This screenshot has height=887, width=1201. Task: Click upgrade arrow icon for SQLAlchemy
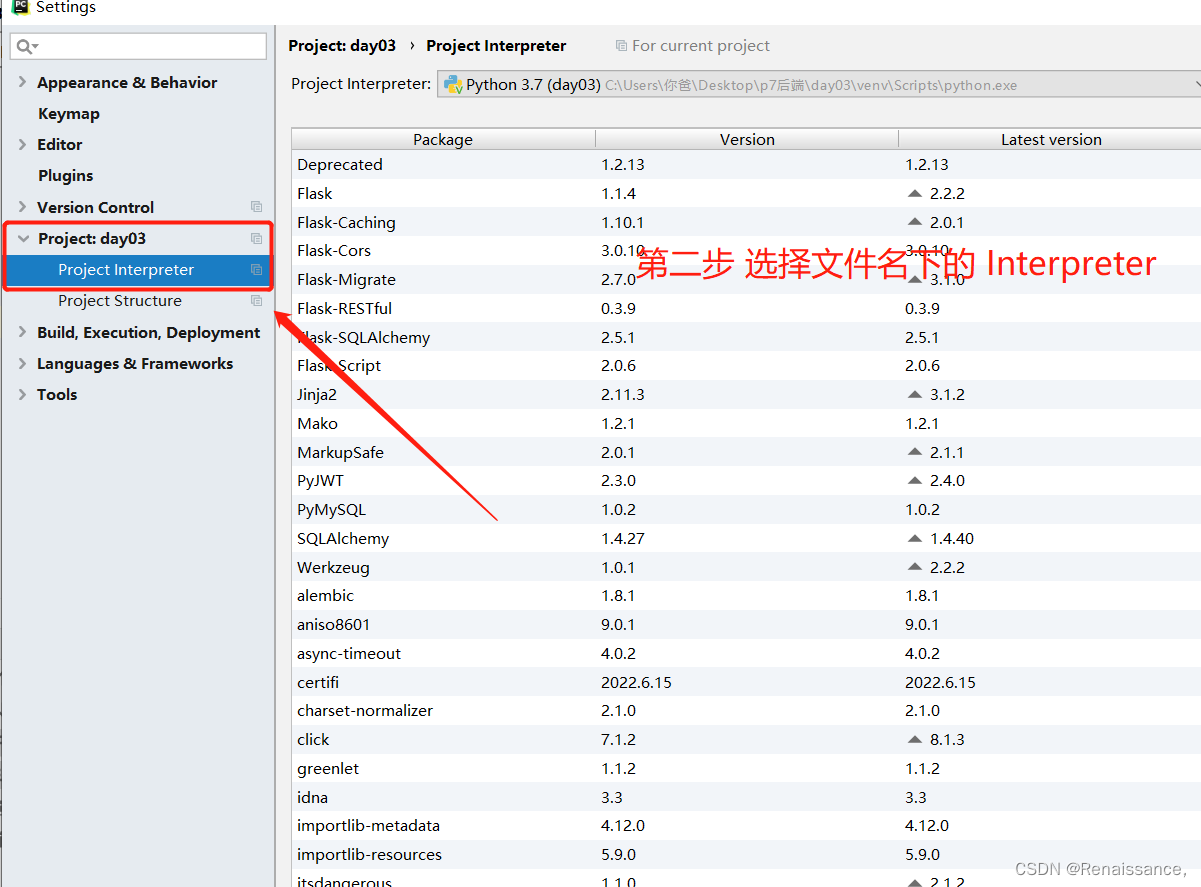pos(914,538)
